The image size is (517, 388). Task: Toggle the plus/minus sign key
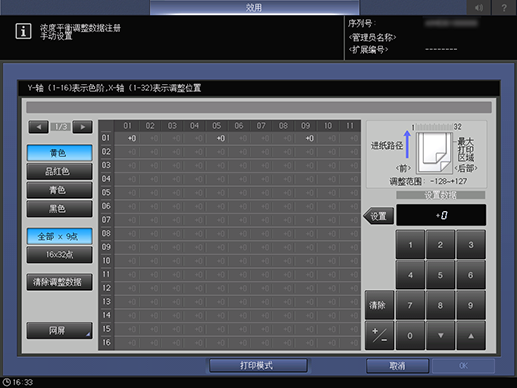[379, 335]
